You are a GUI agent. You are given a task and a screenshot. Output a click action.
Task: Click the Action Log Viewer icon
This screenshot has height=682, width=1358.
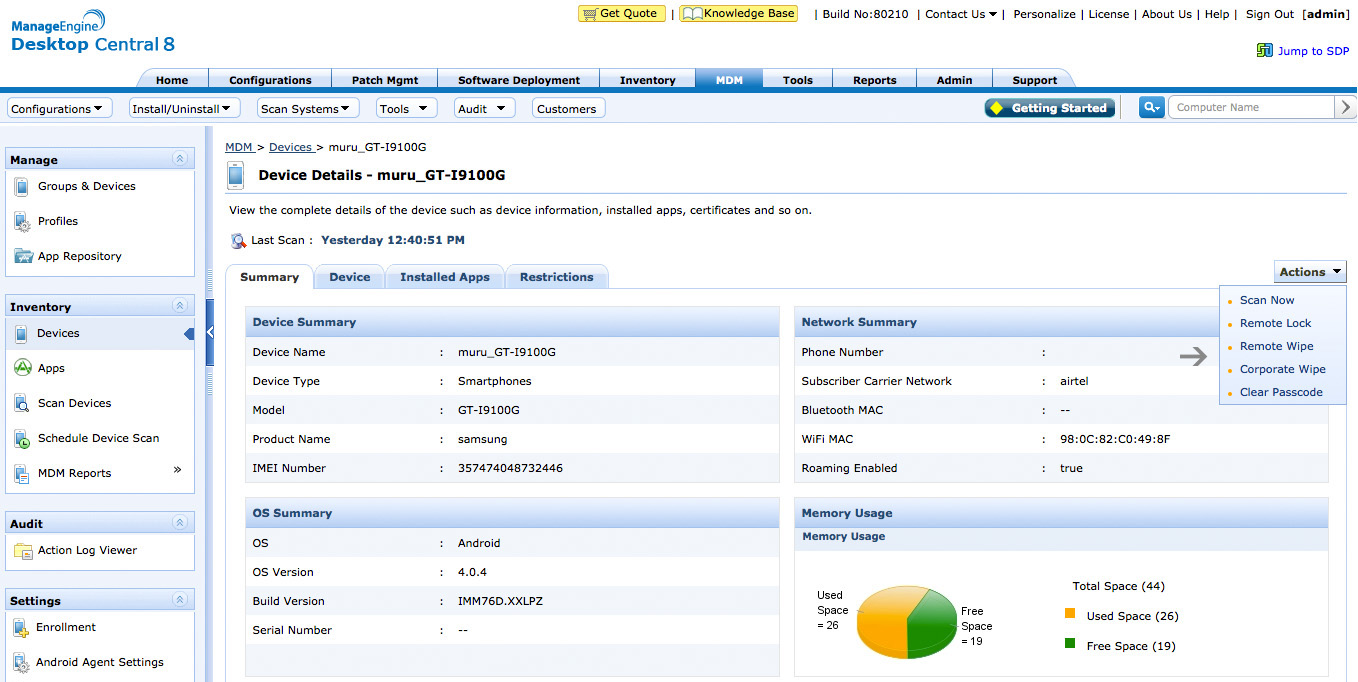(23, 551)
